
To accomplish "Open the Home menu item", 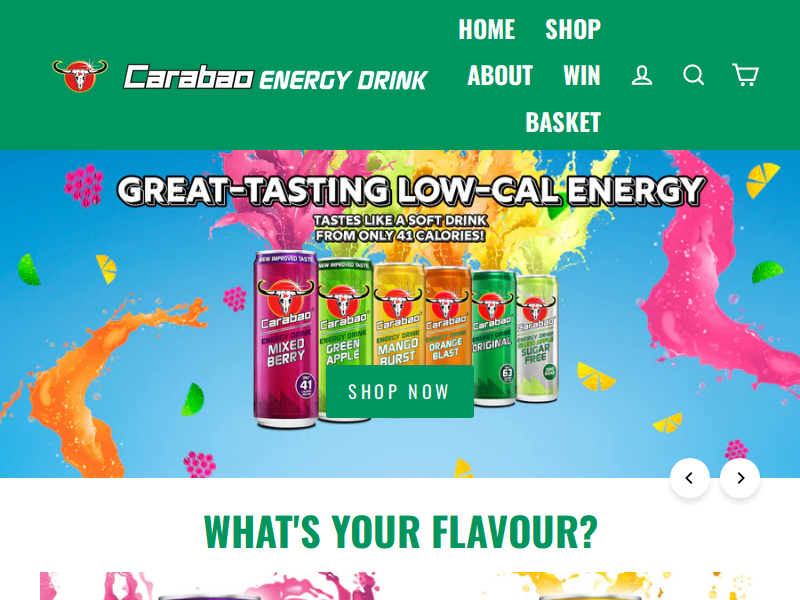I will coord(487,29).
